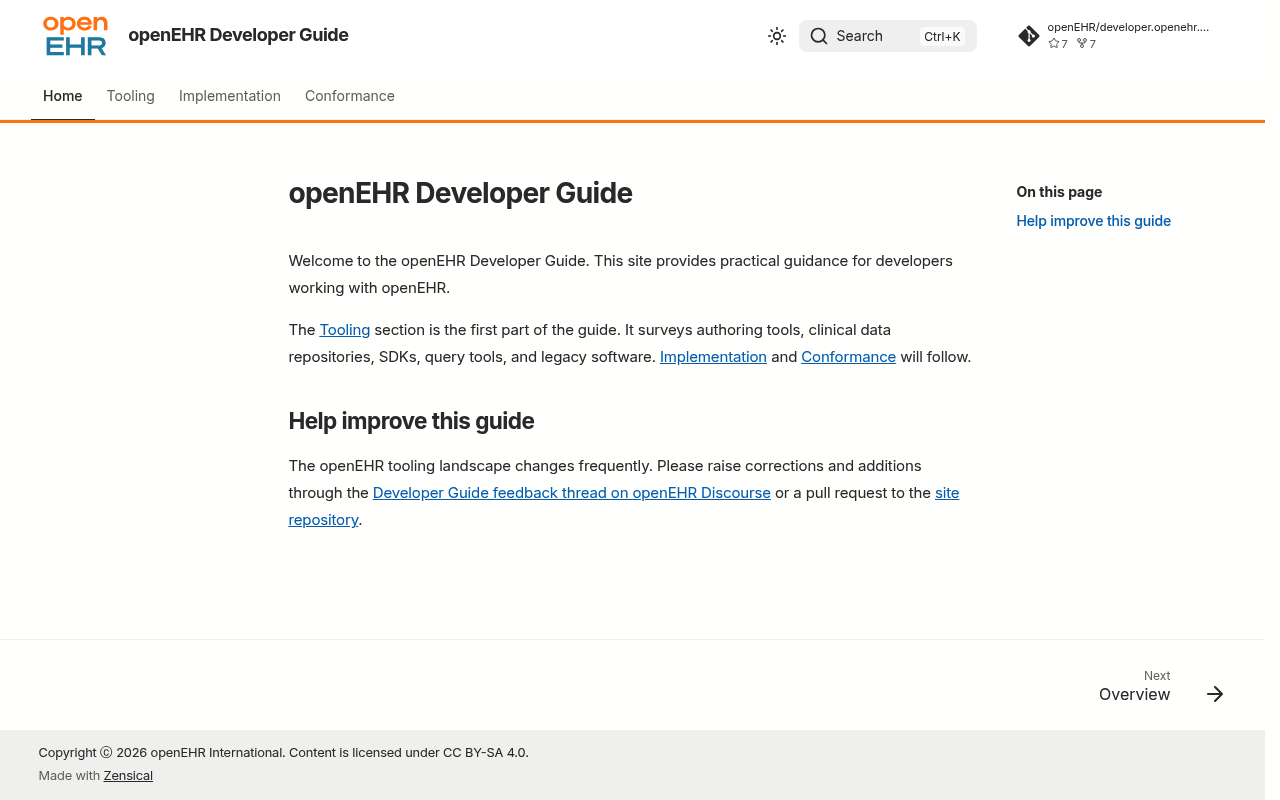Open the Search field

888,36
